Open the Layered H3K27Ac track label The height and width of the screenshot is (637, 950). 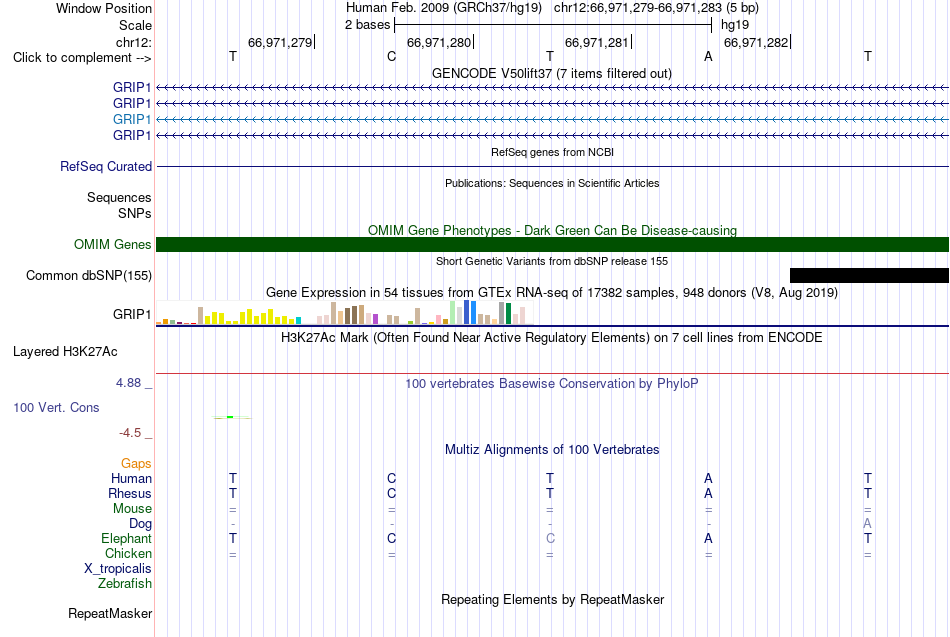(x=65, y=352)
